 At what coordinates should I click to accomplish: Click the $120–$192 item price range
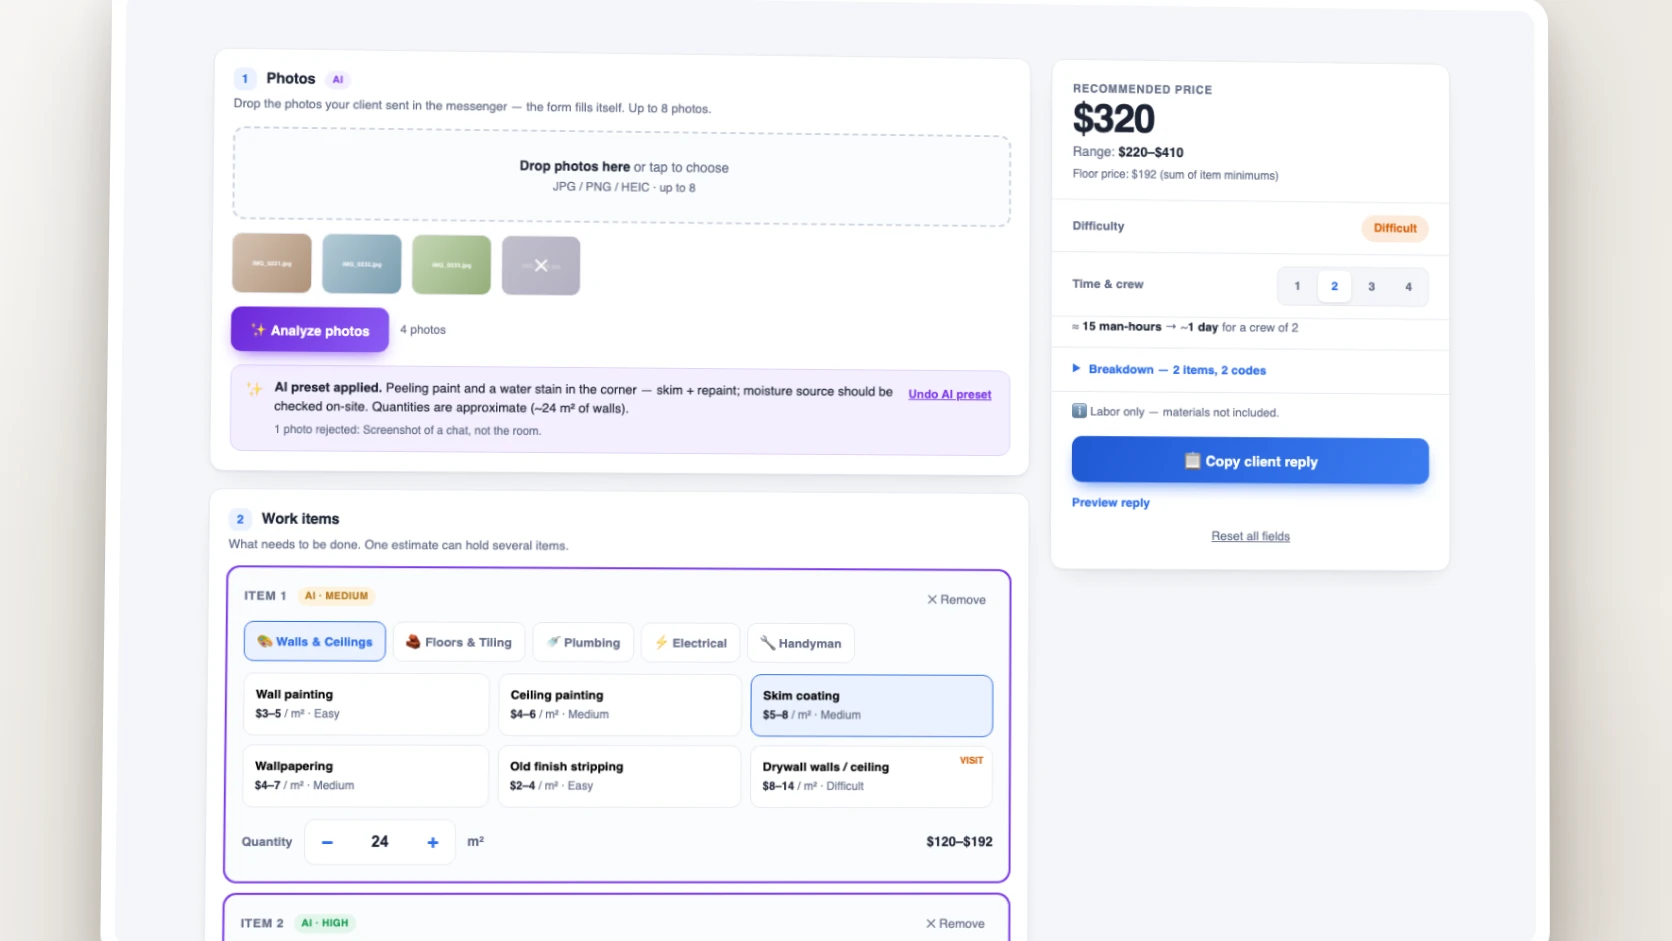pos(959,842)
